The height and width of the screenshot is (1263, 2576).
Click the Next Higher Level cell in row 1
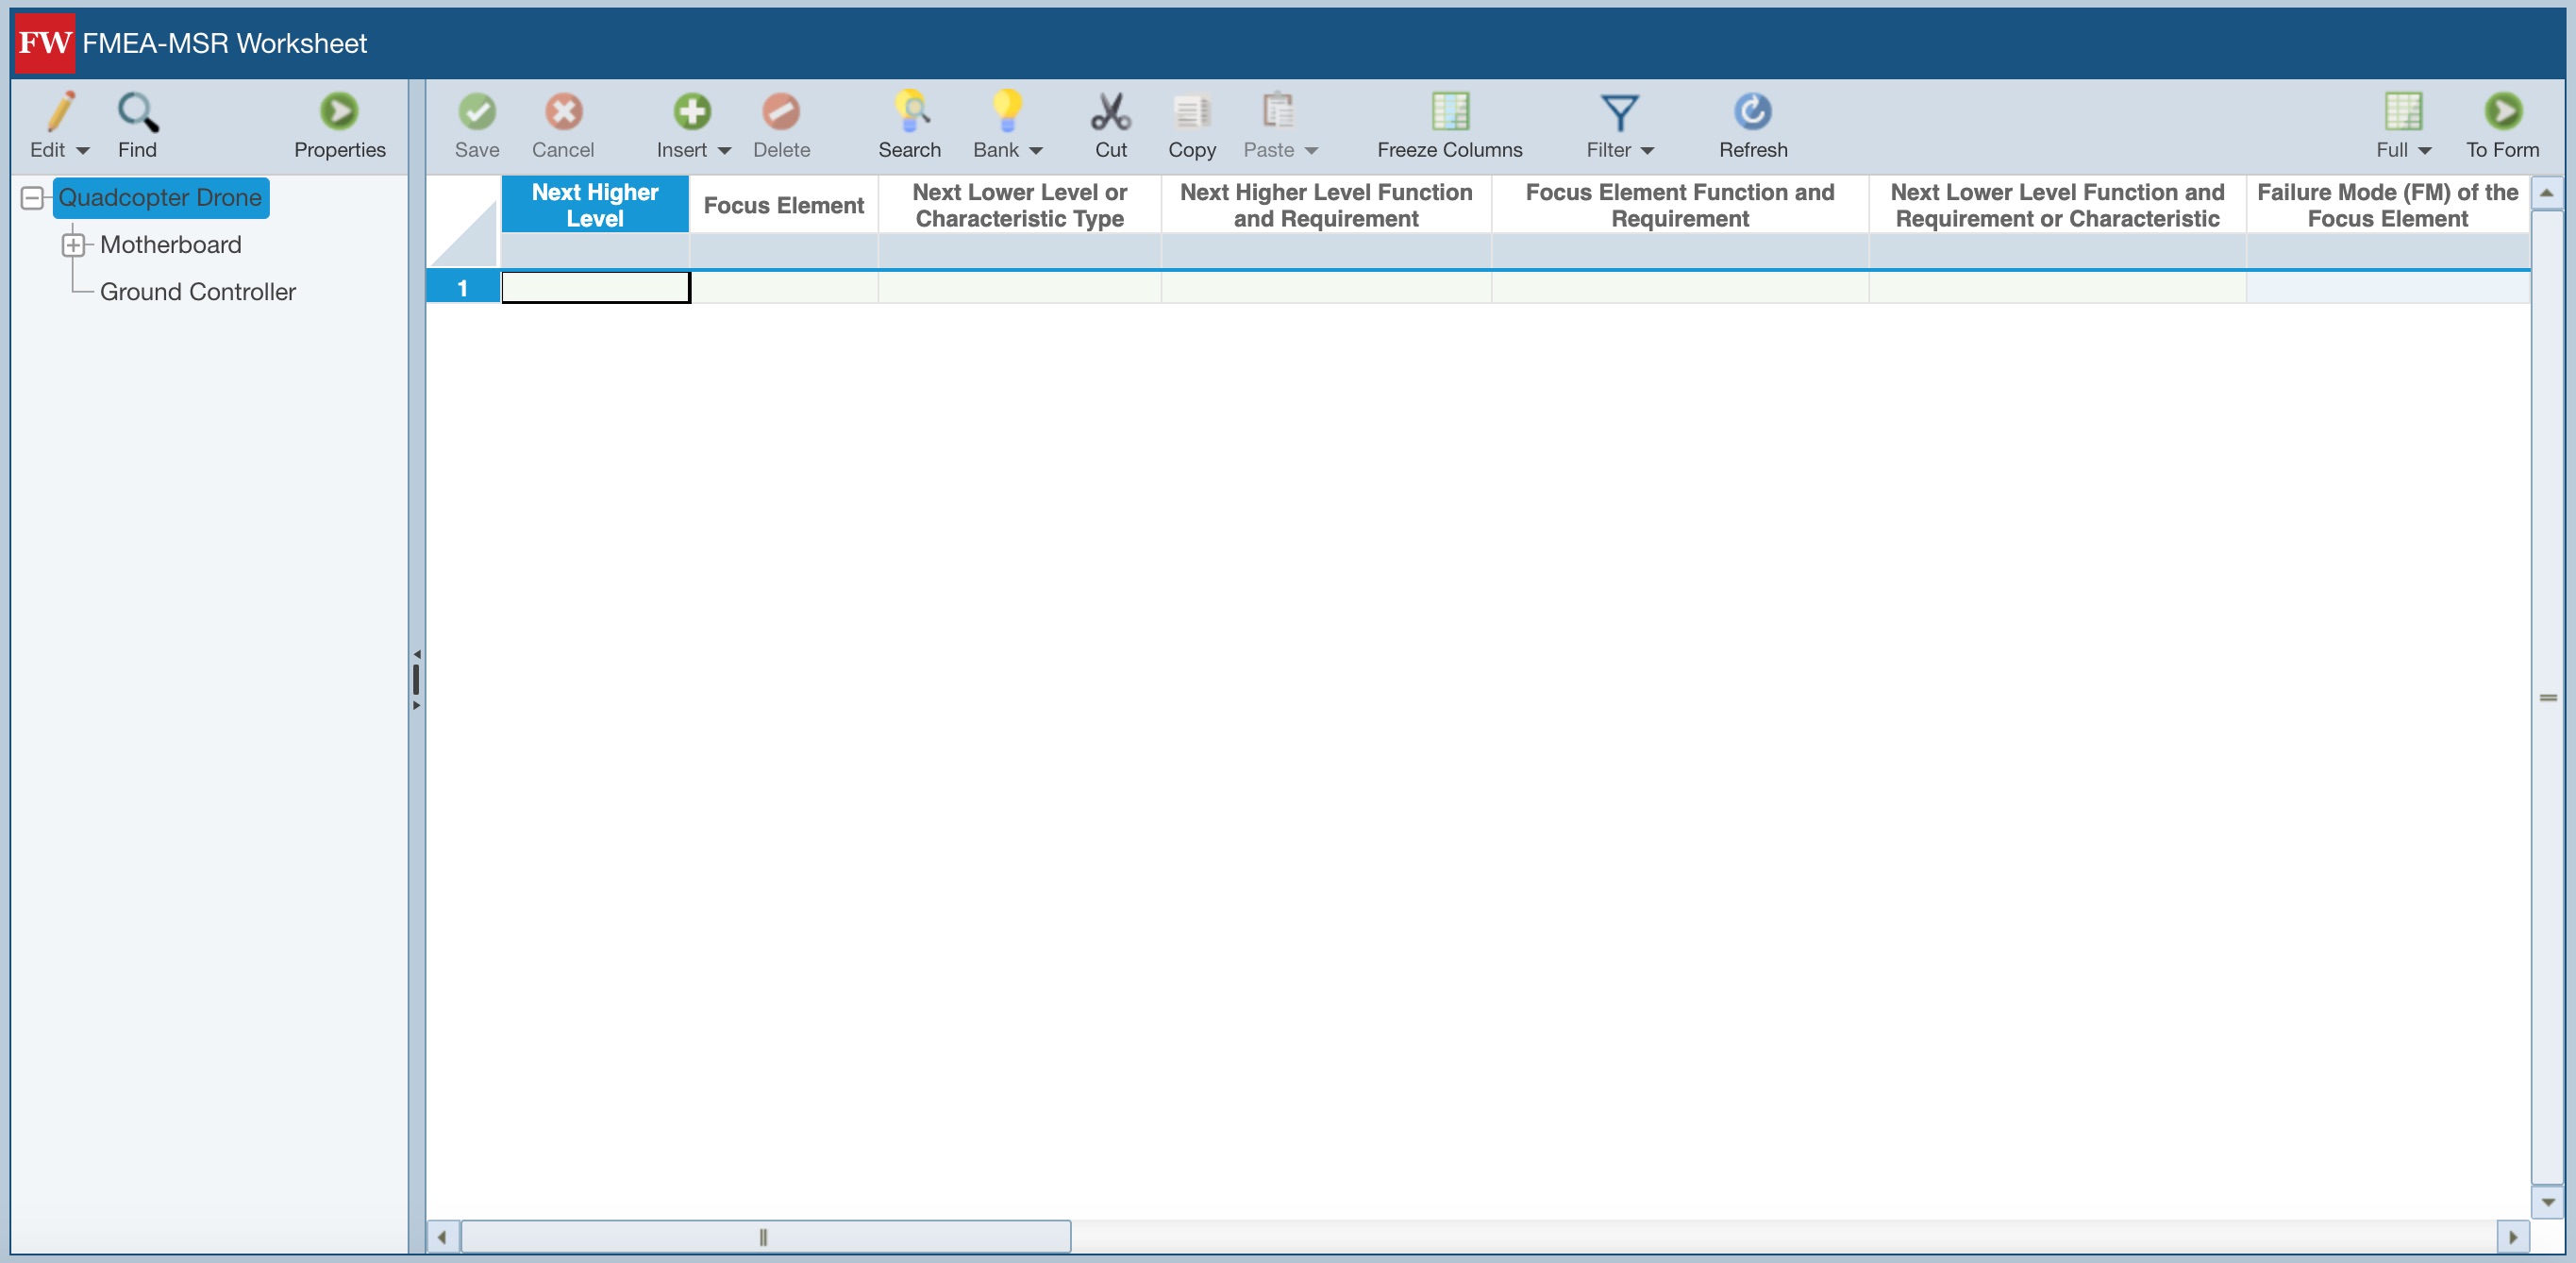coord(595,288)
